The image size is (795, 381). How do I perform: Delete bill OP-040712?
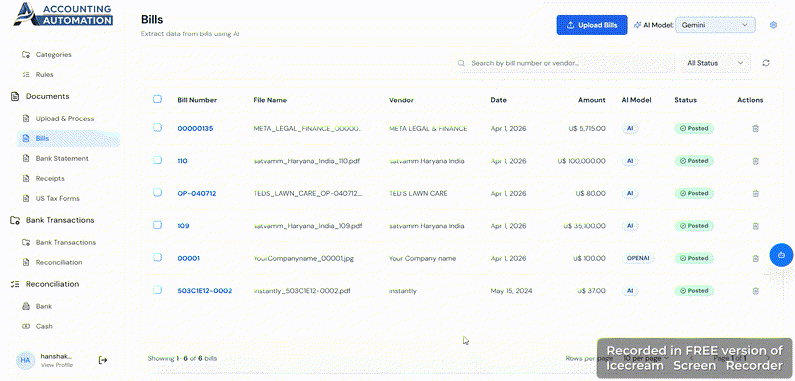tap(755, 193)
